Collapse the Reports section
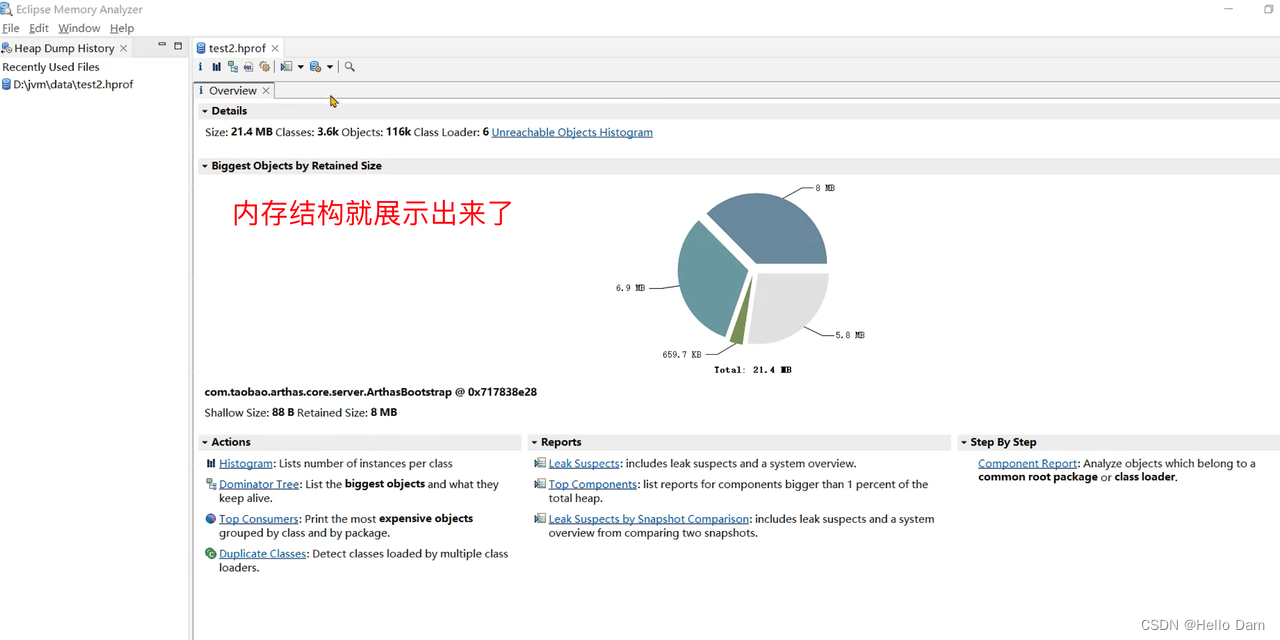The image size is (1280, 640). 534,442
